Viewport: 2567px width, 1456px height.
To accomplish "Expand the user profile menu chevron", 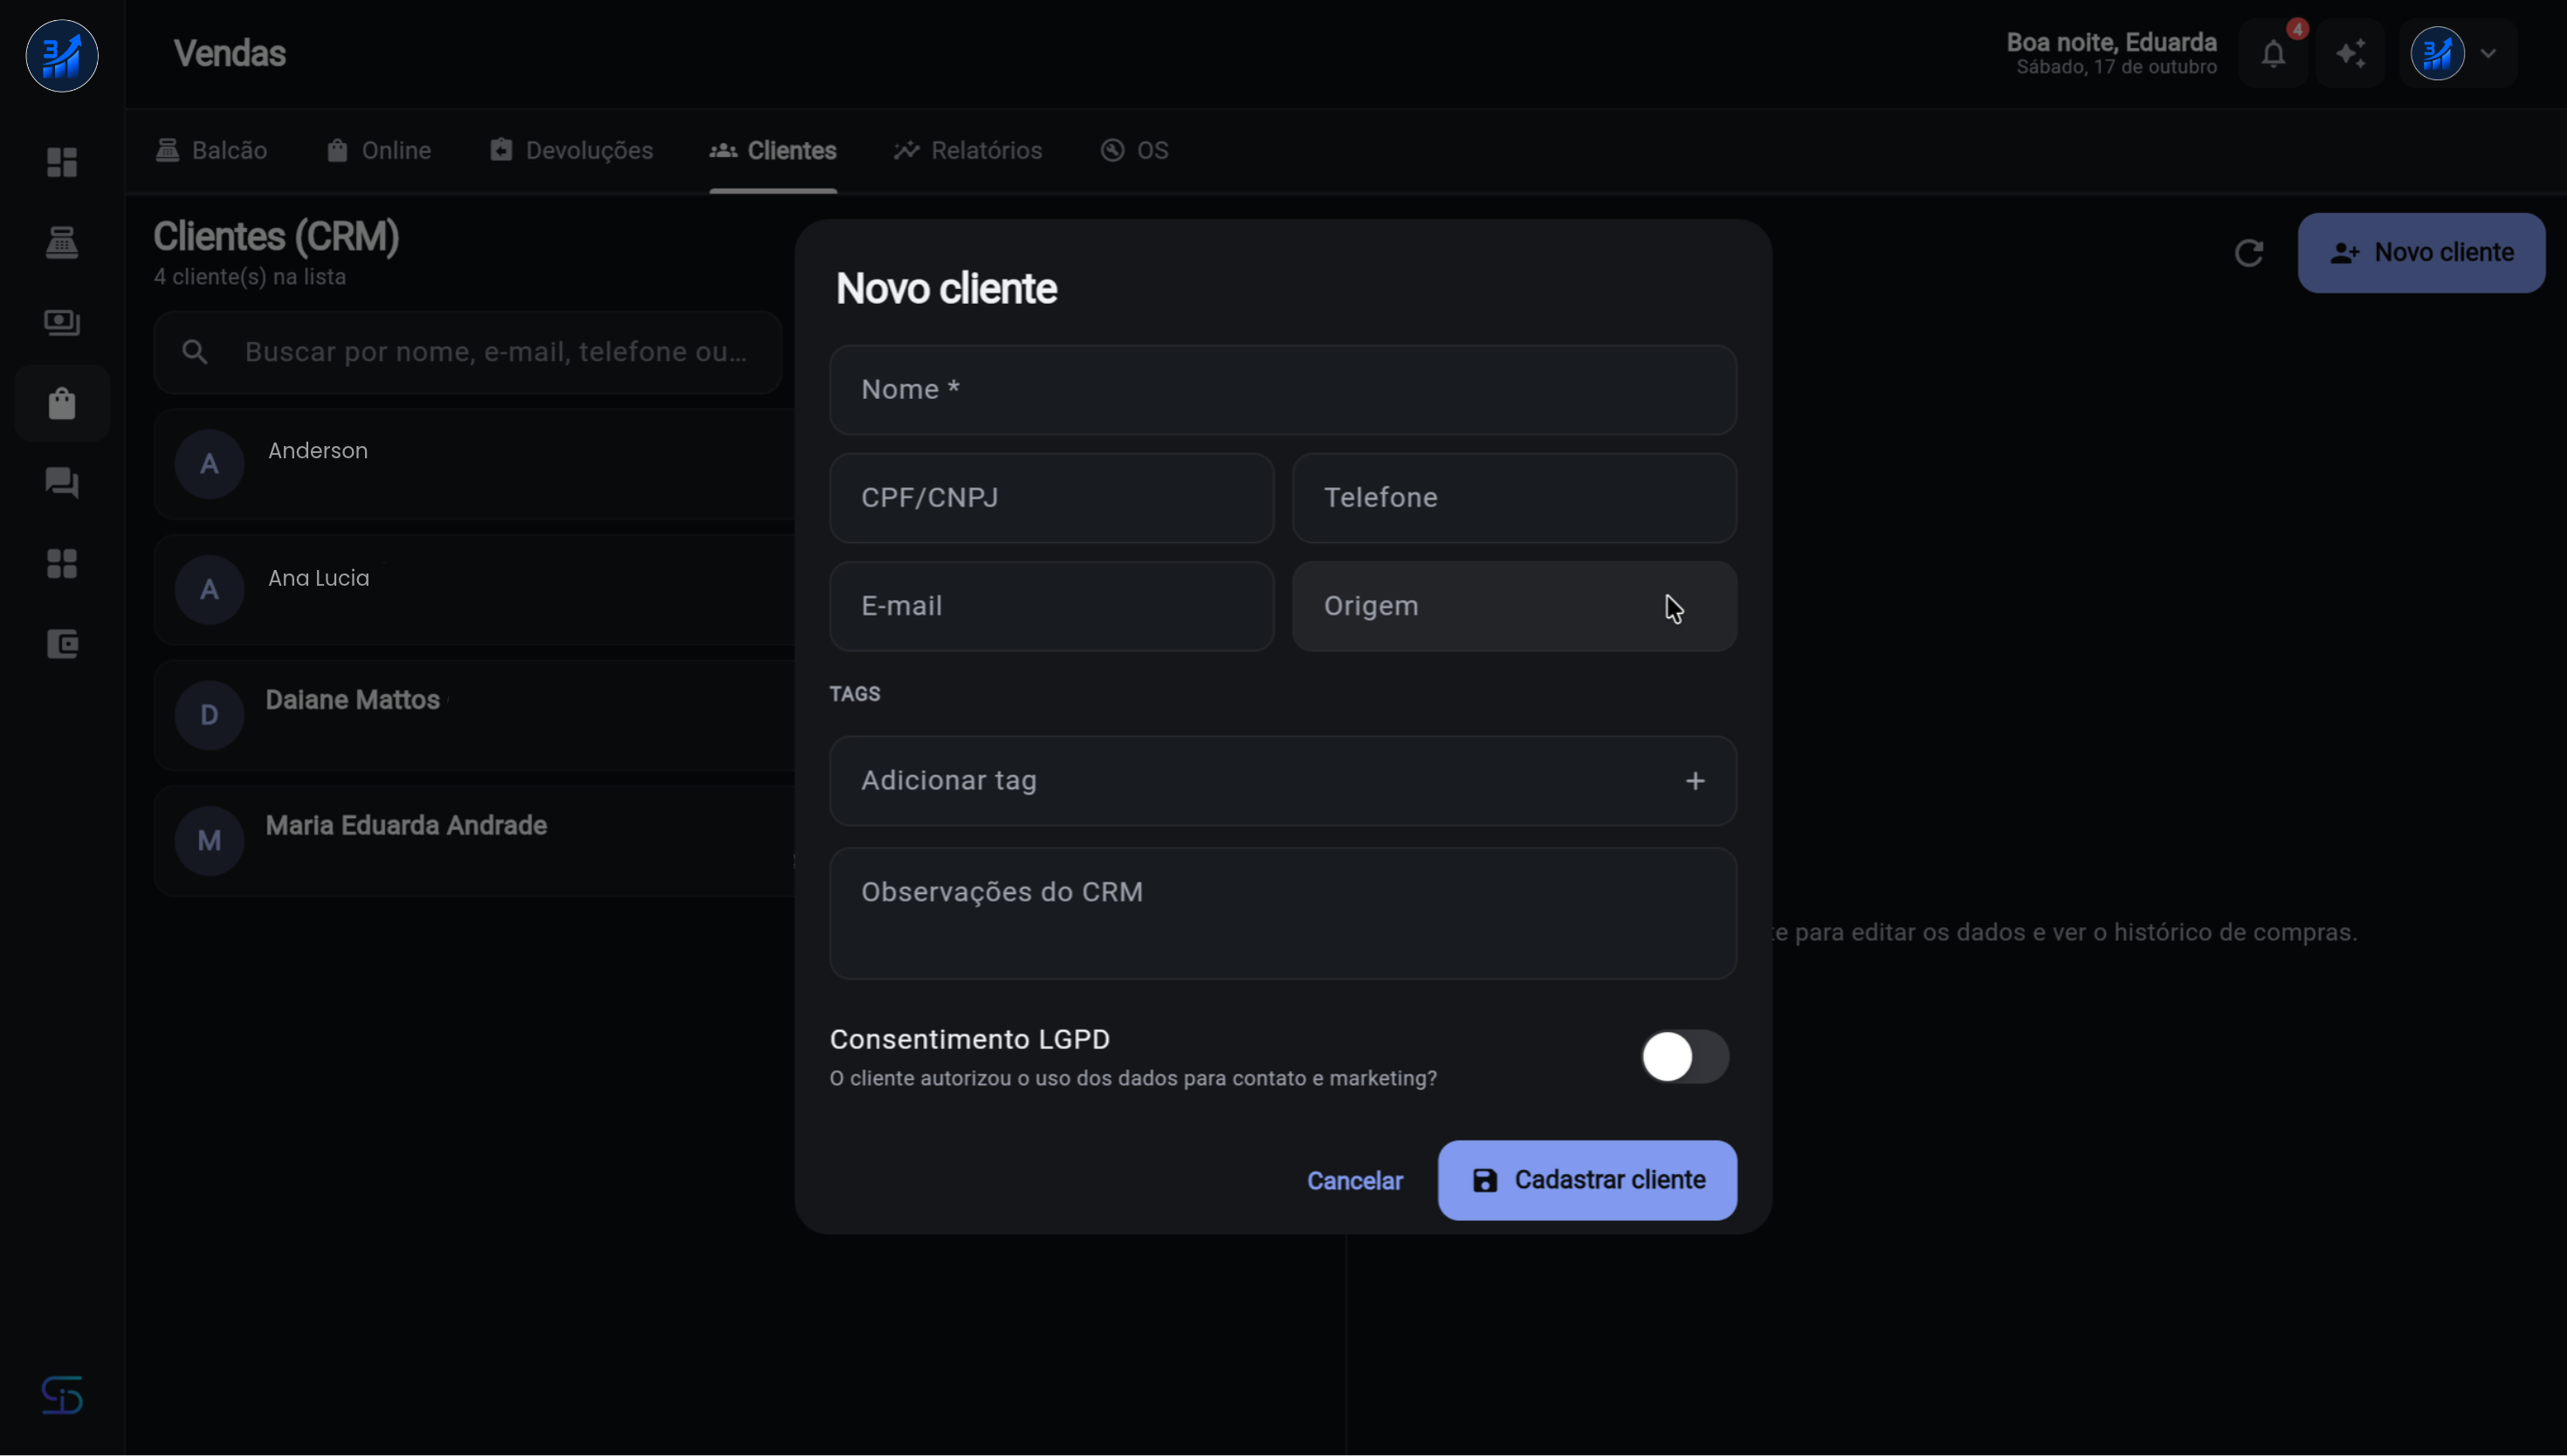I will pos(2488,54).
